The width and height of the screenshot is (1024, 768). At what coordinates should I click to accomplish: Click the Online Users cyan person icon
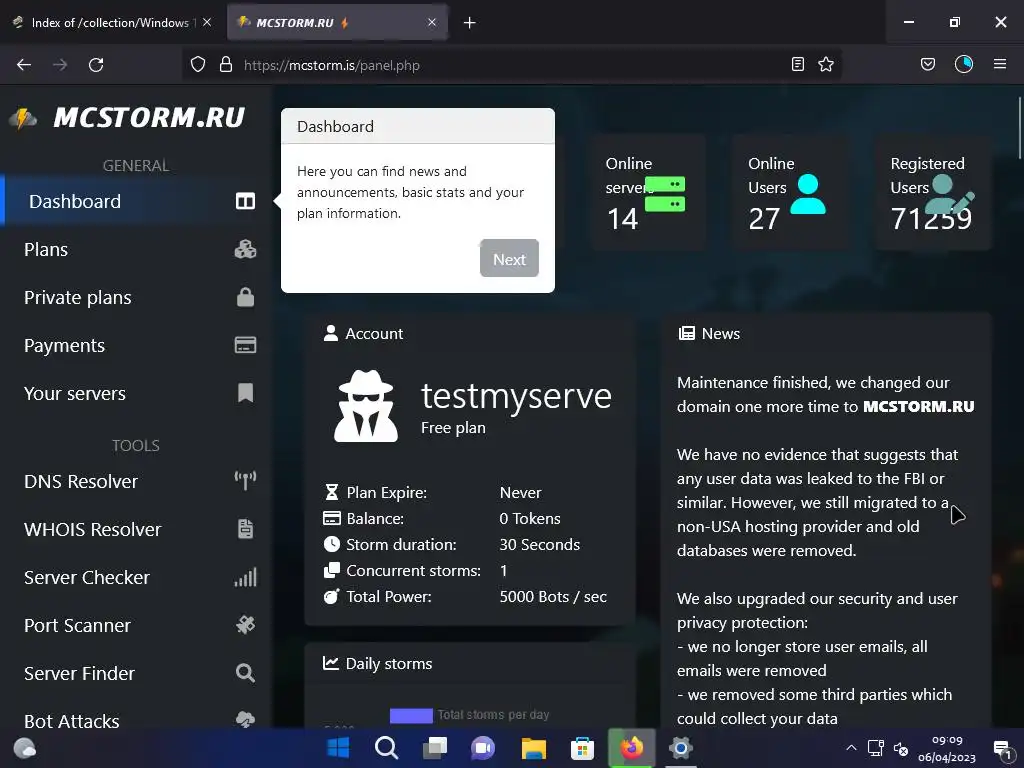[x=808, y=194]
